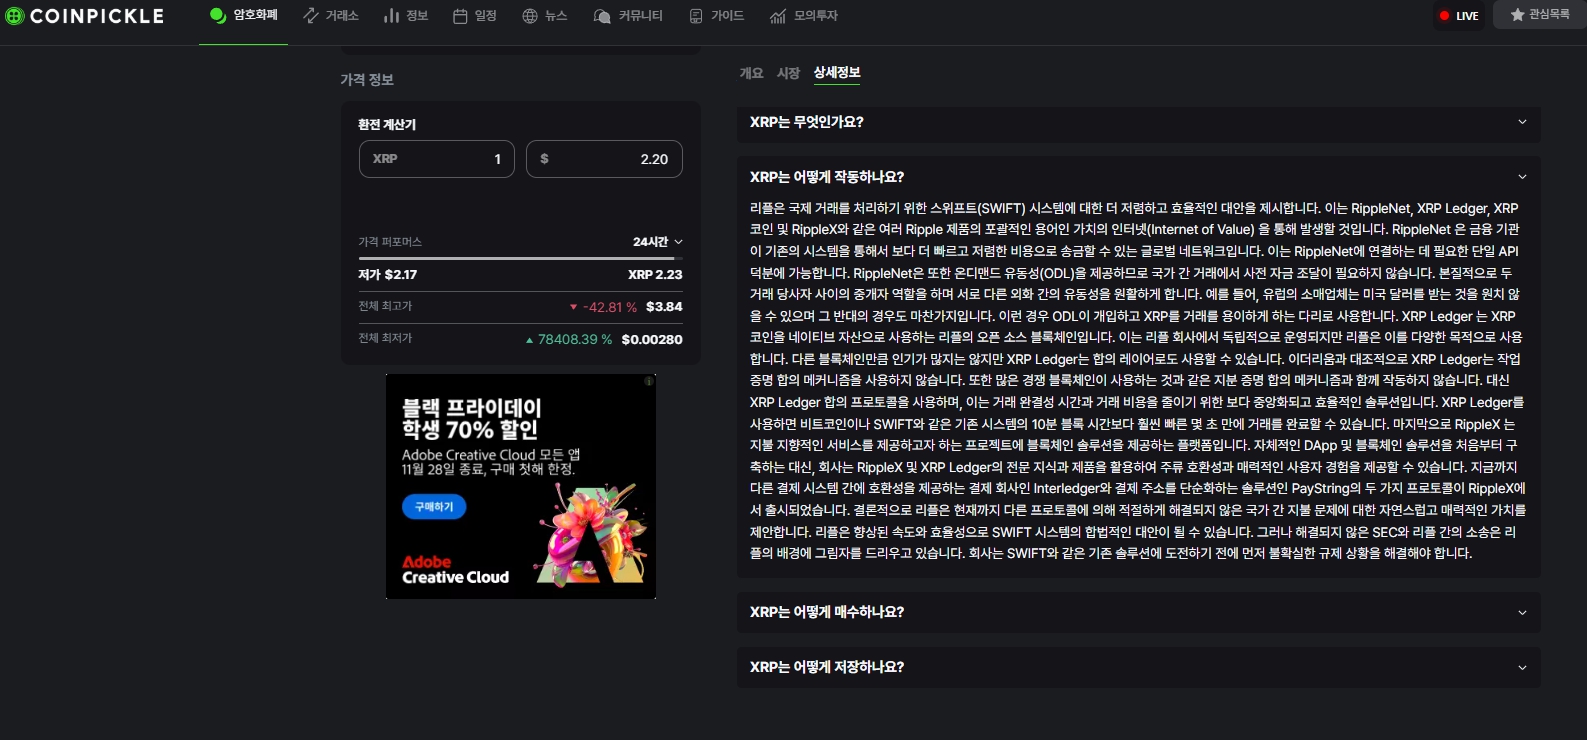Viewport: 1587px width, 740px height.
Task: Click the 커뮤니티 chat bubble icon
Action: click(x=602, y=16)
